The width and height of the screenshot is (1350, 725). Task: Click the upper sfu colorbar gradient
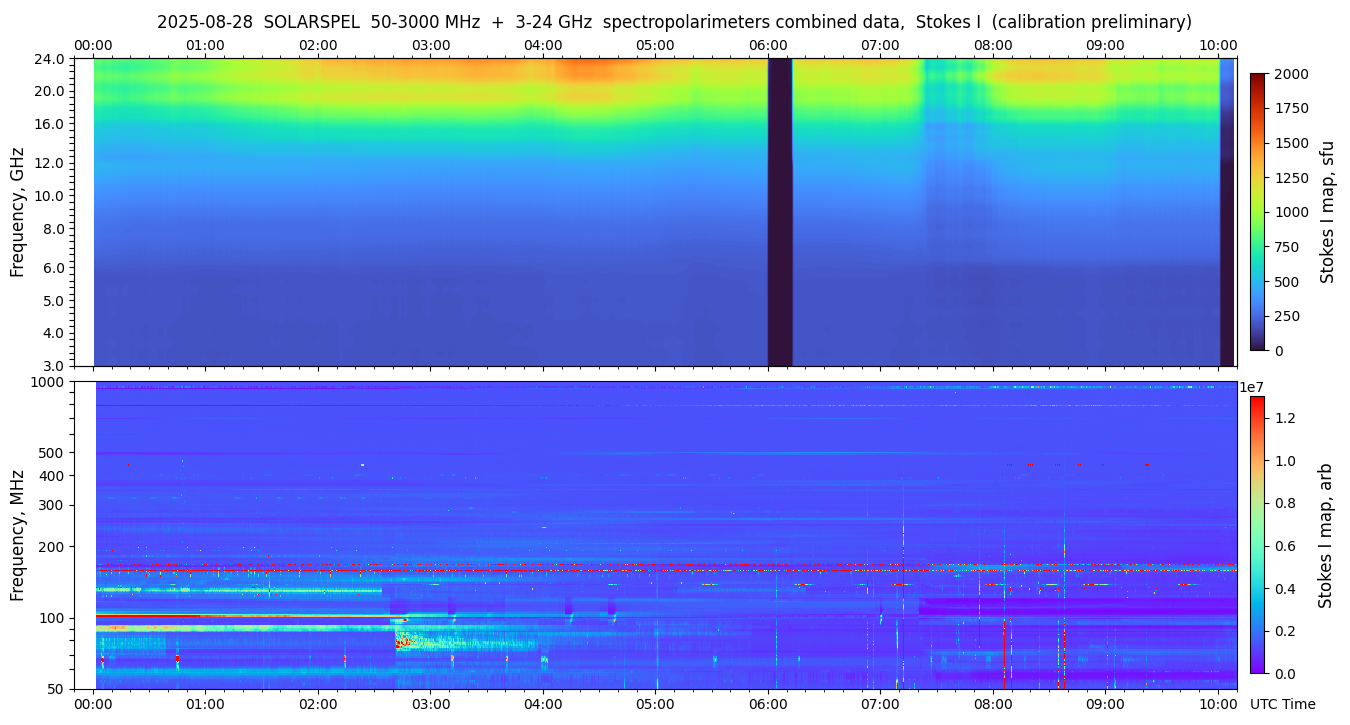tap(1258, 211)
